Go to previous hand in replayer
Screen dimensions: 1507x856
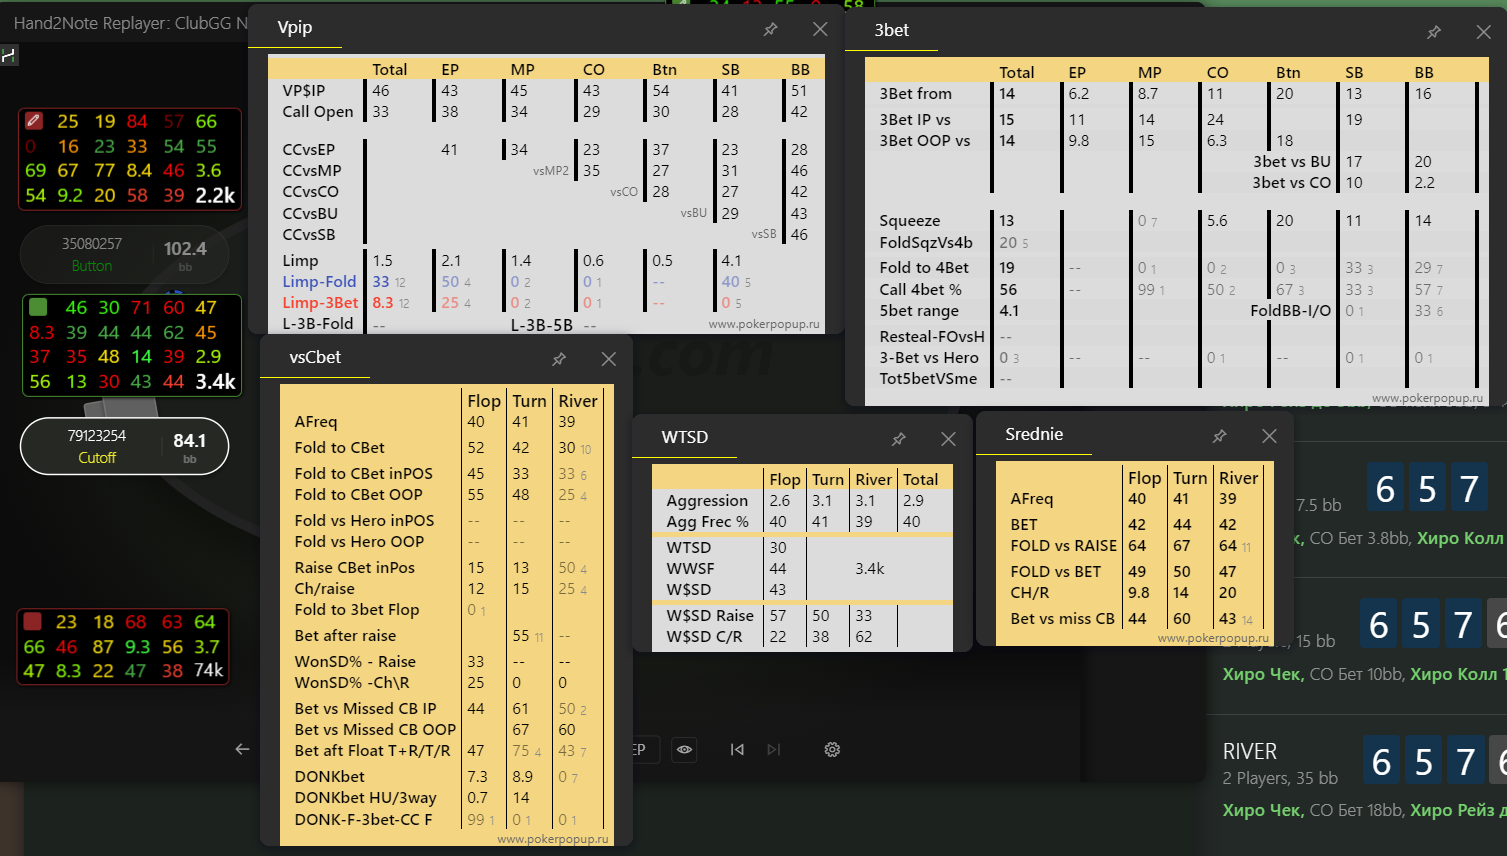click(x=737, y=749)
